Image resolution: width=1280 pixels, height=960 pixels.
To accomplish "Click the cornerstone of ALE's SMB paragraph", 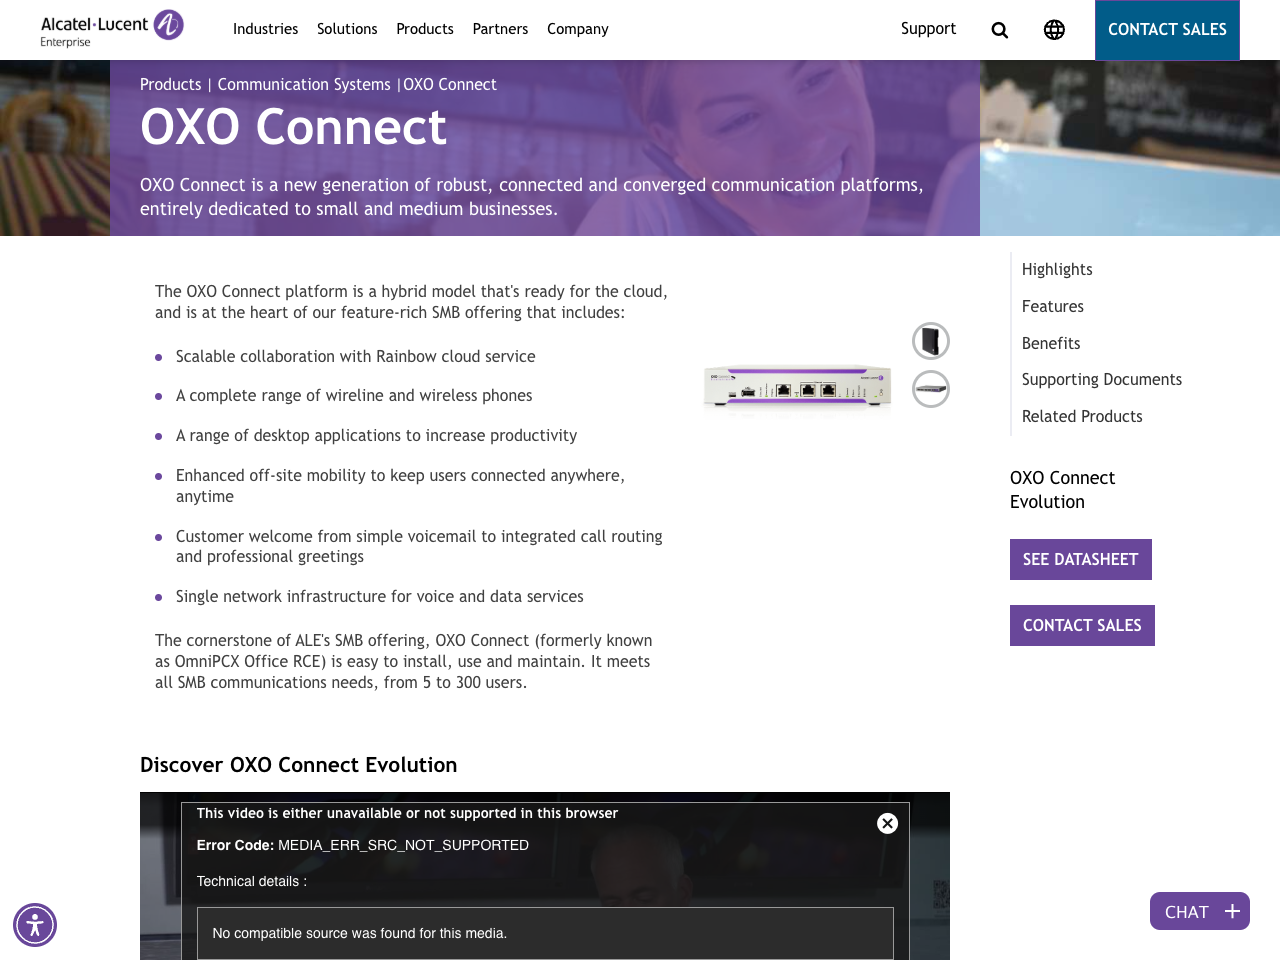I will tap(404, 661).
